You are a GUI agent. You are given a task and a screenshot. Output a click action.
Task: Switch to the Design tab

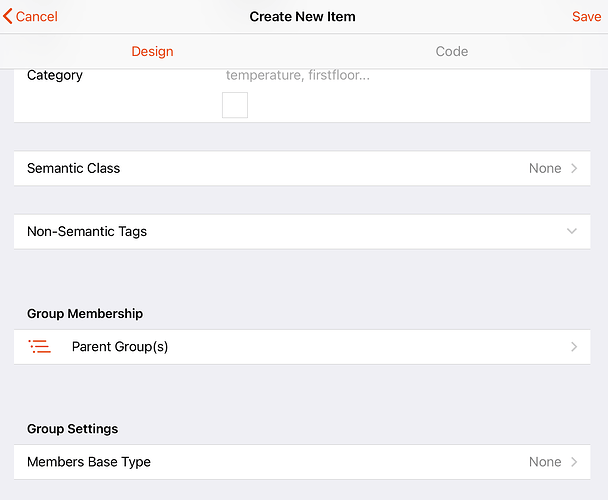point(152,51)
